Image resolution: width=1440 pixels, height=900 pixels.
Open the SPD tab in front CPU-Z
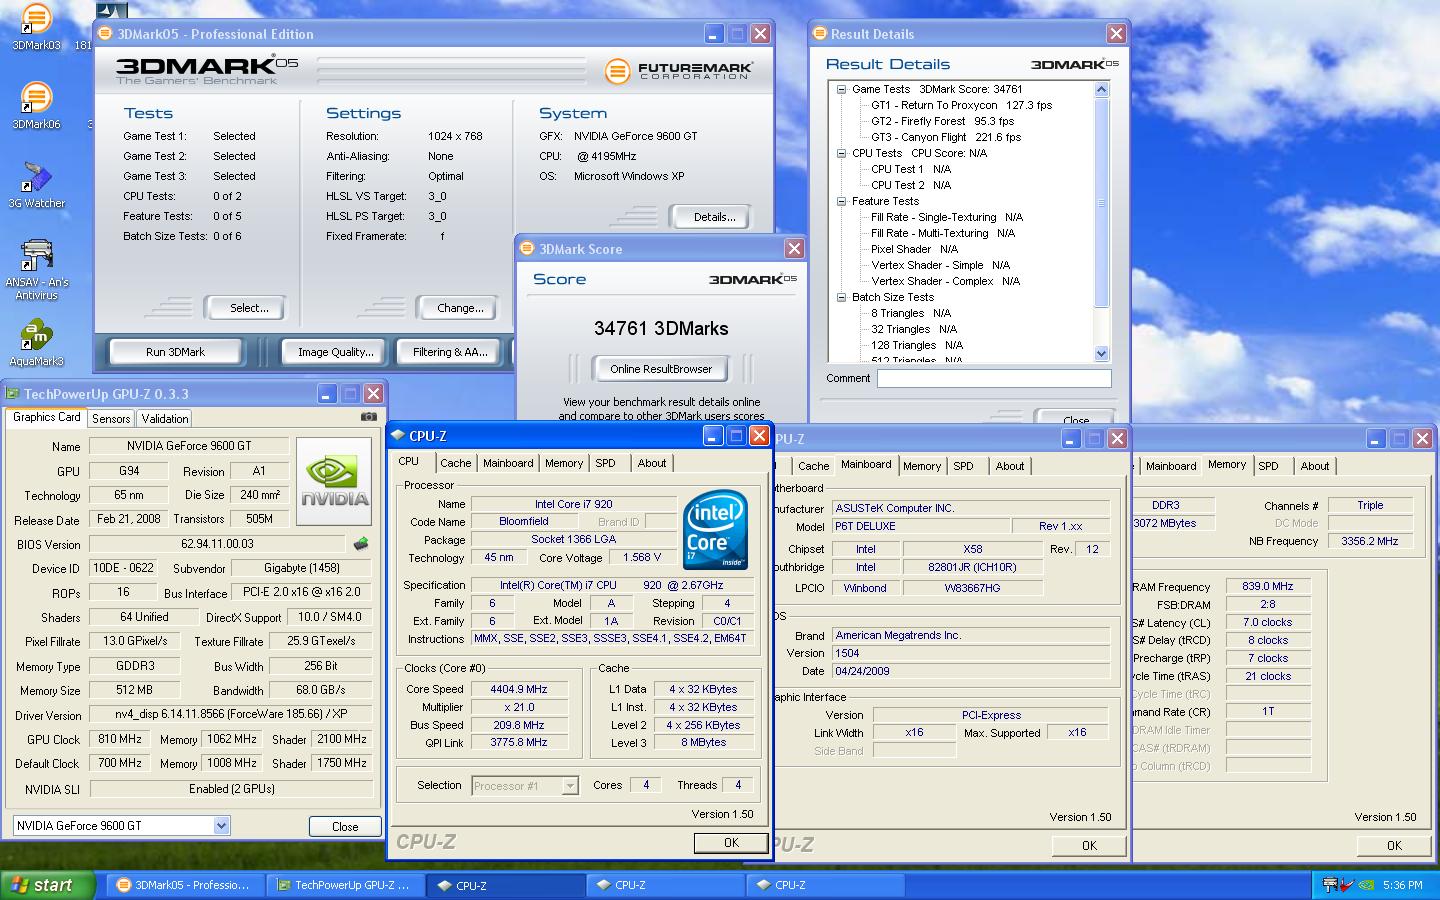pos(606,463)
